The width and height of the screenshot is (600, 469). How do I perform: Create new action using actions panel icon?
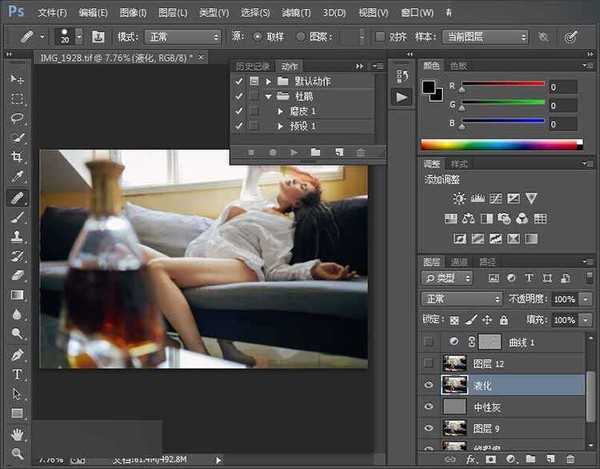(338, 152)
